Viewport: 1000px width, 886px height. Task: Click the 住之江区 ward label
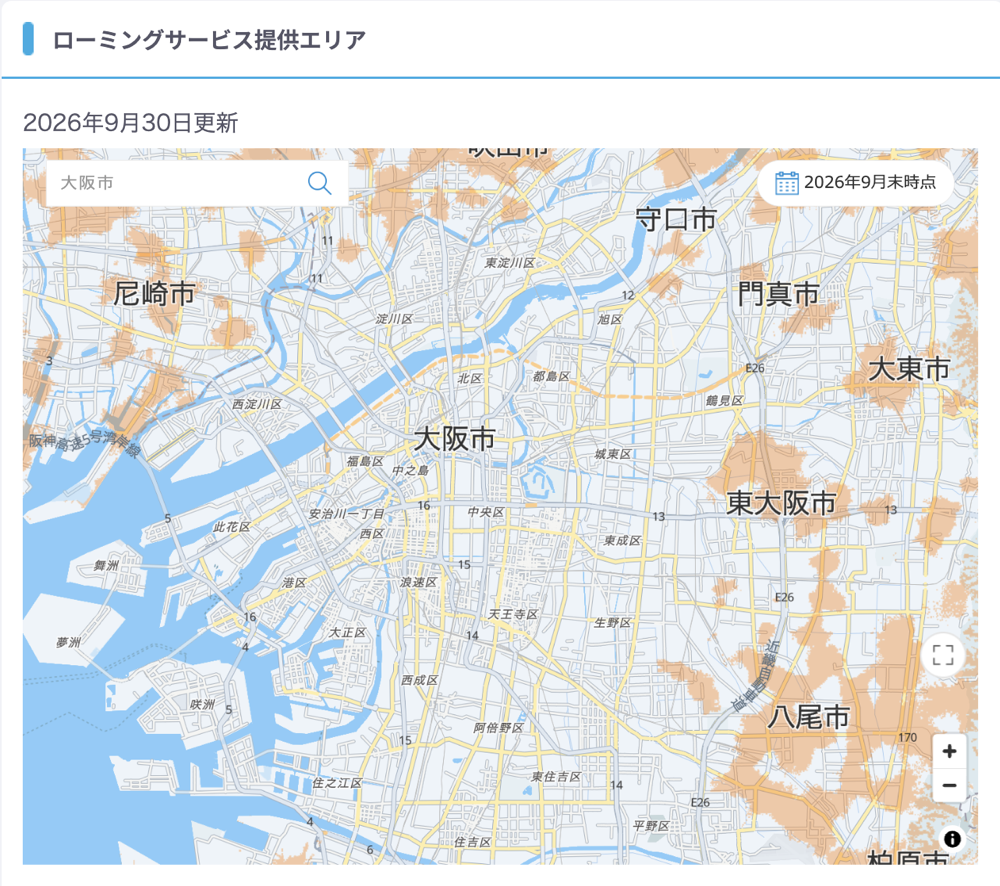coord(337,783)
